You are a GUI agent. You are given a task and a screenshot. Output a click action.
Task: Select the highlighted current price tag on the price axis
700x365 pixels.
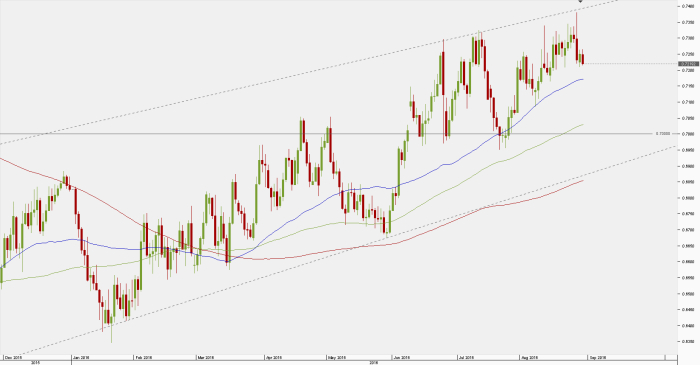click(688, 64)
